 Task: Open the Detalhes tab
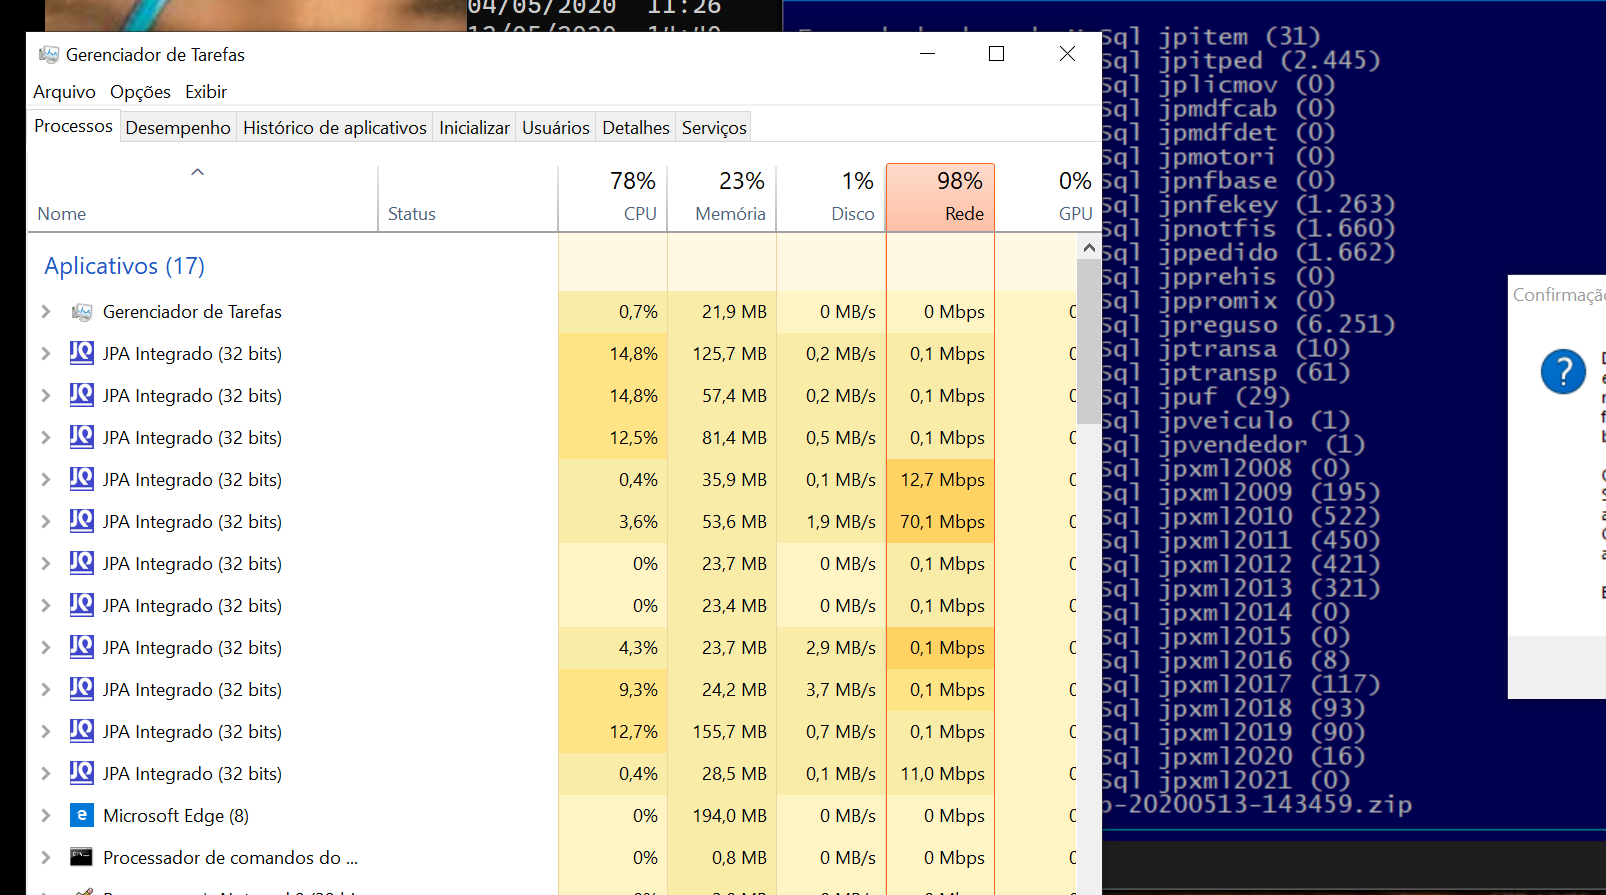[x=636, y=128]
